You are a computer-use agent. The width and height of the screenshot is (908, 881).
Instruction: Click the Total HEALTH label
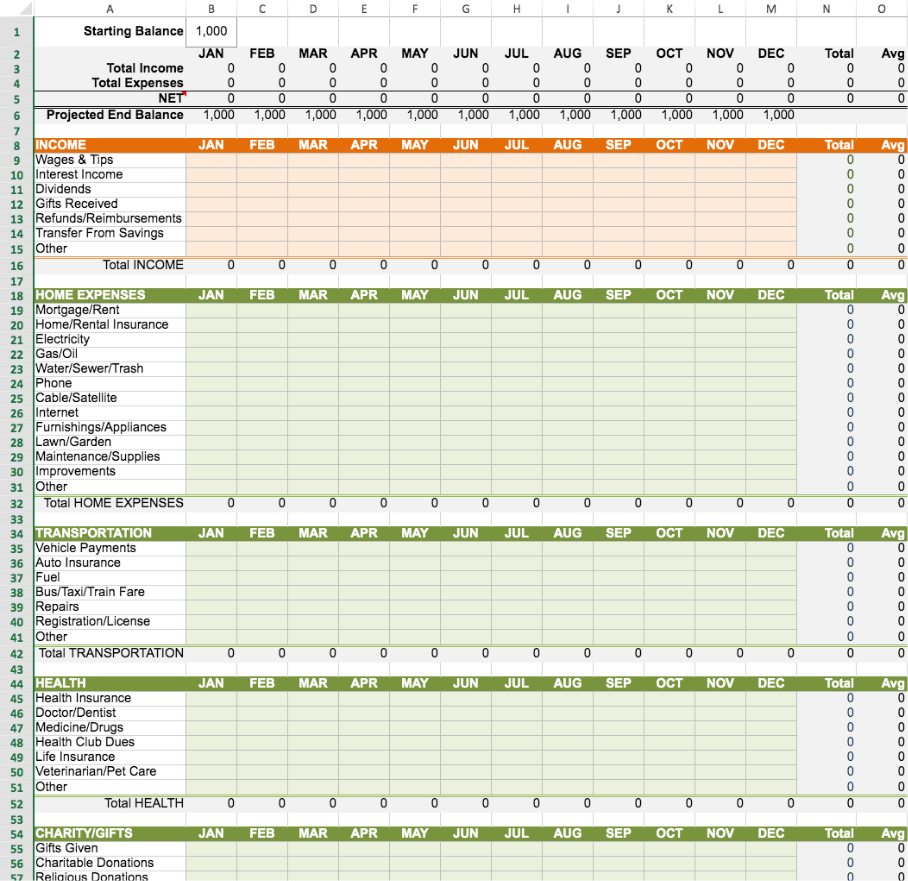144,803
